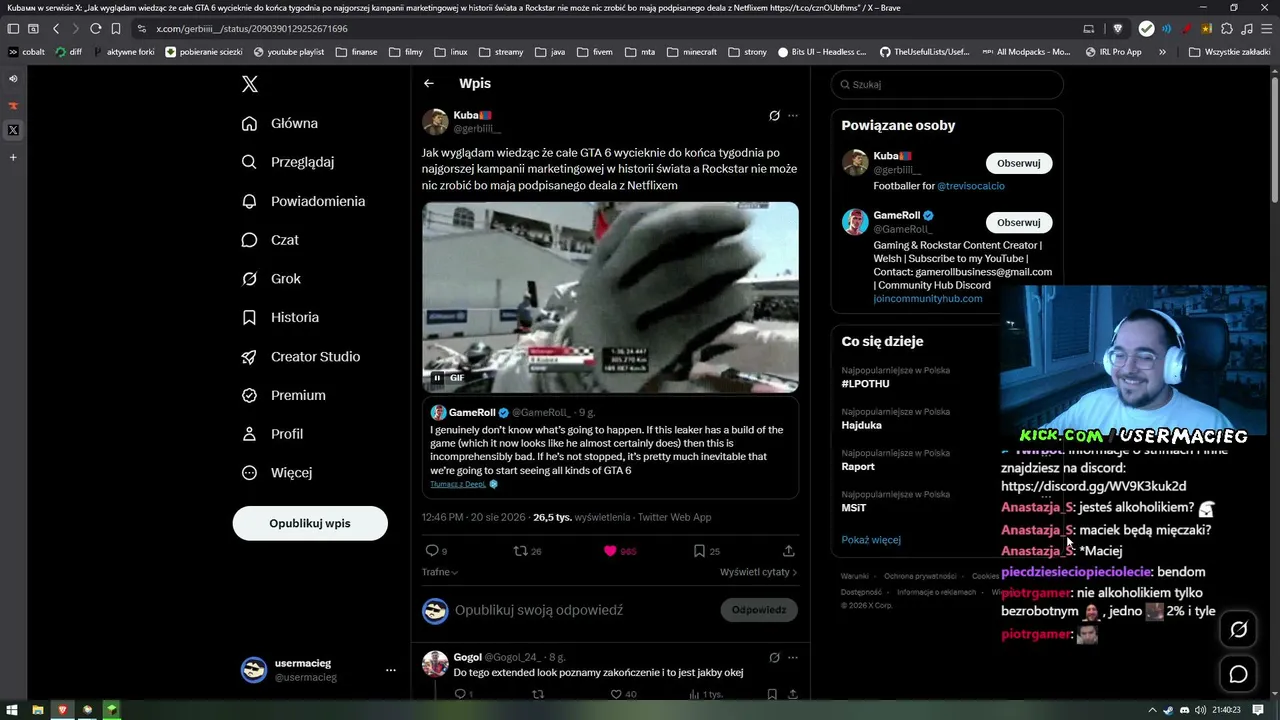The width and height of the screenshot is (1280, 720).
Task: Go back with the Wpis arrow
Action: pos(429,84)
